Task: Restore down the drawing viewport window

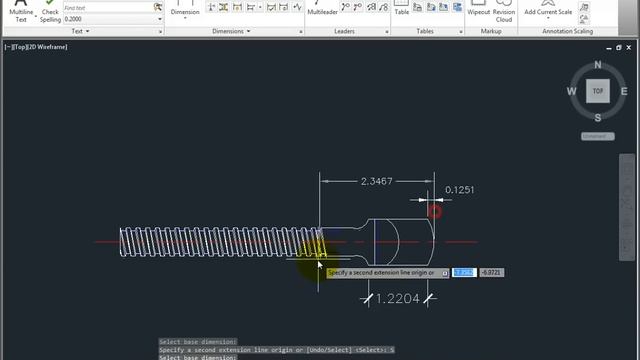Action: pyautogui.click(x=618, y=48)
